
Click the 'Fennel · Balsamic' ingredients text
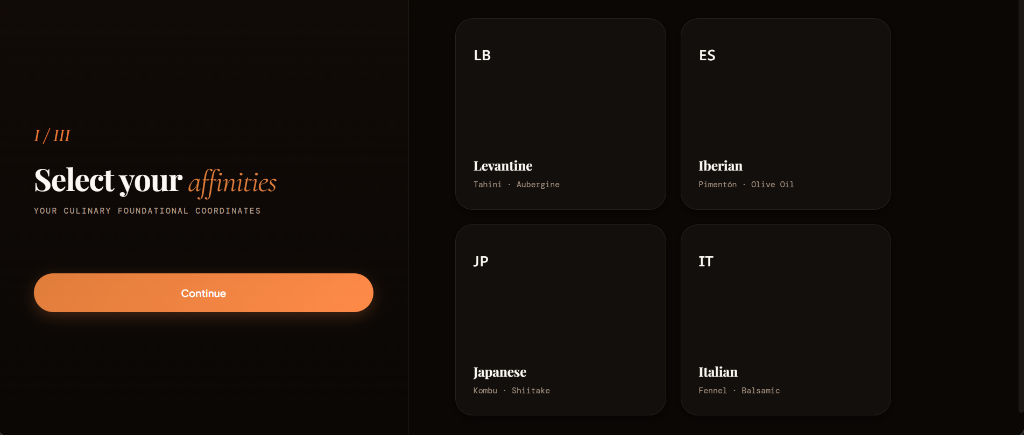tap(739, 391)
